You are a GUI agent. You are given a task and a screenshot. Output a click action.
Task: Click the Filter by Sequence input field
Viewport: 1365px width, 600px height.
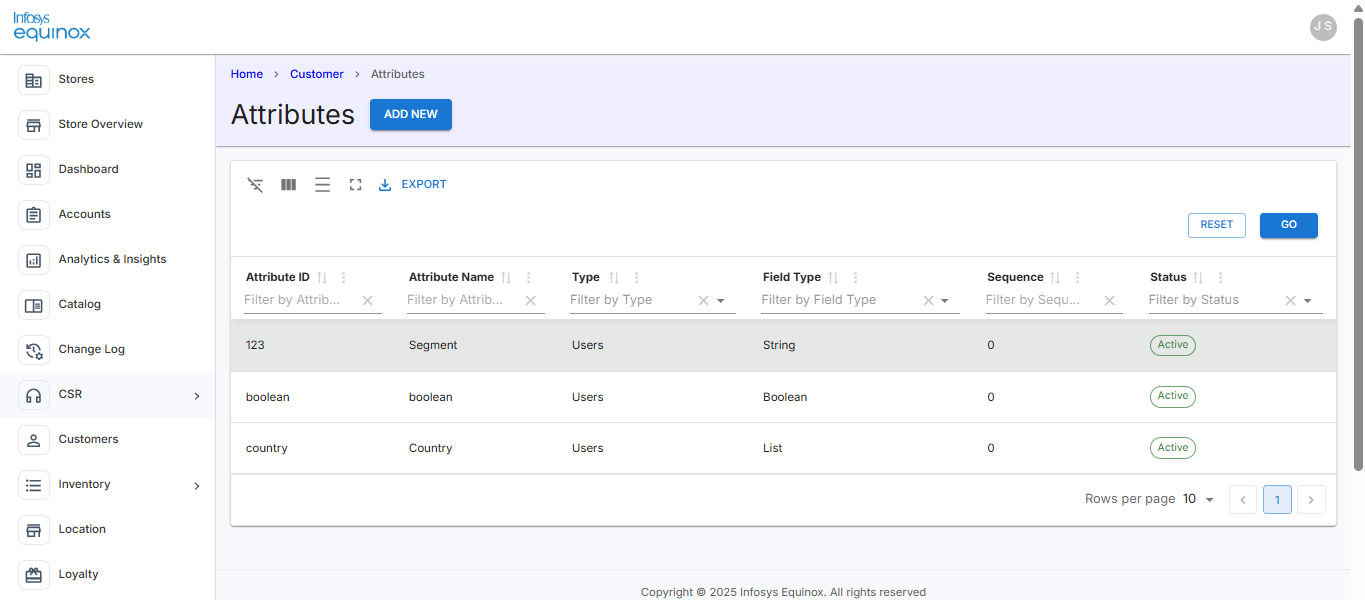point(1042,300)
